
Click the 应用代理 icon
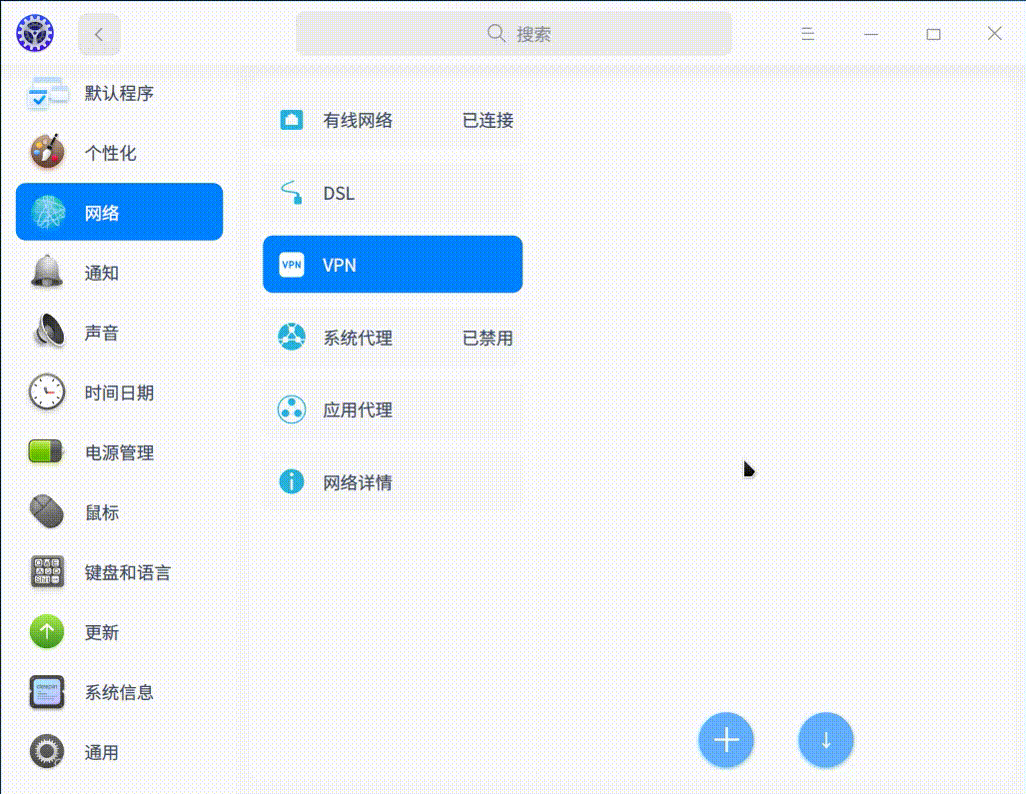[x=292, y=410]
